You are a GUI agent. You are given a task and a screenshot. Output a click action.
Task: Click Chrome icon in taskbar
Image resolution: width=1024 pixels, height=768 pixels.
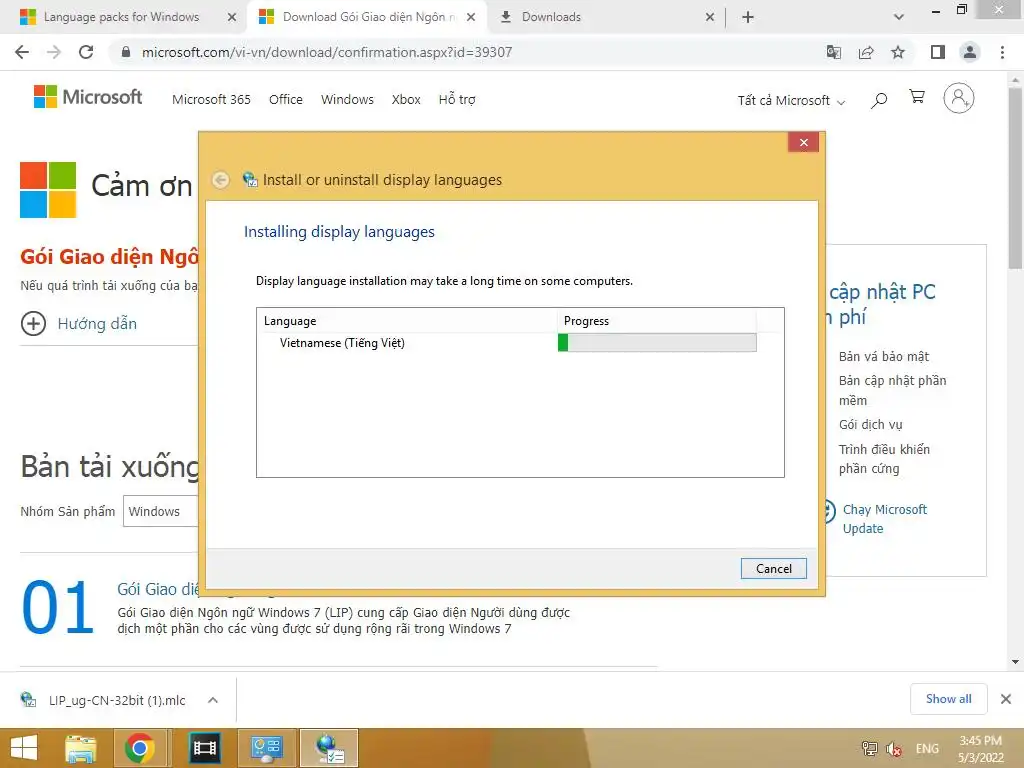139,748
